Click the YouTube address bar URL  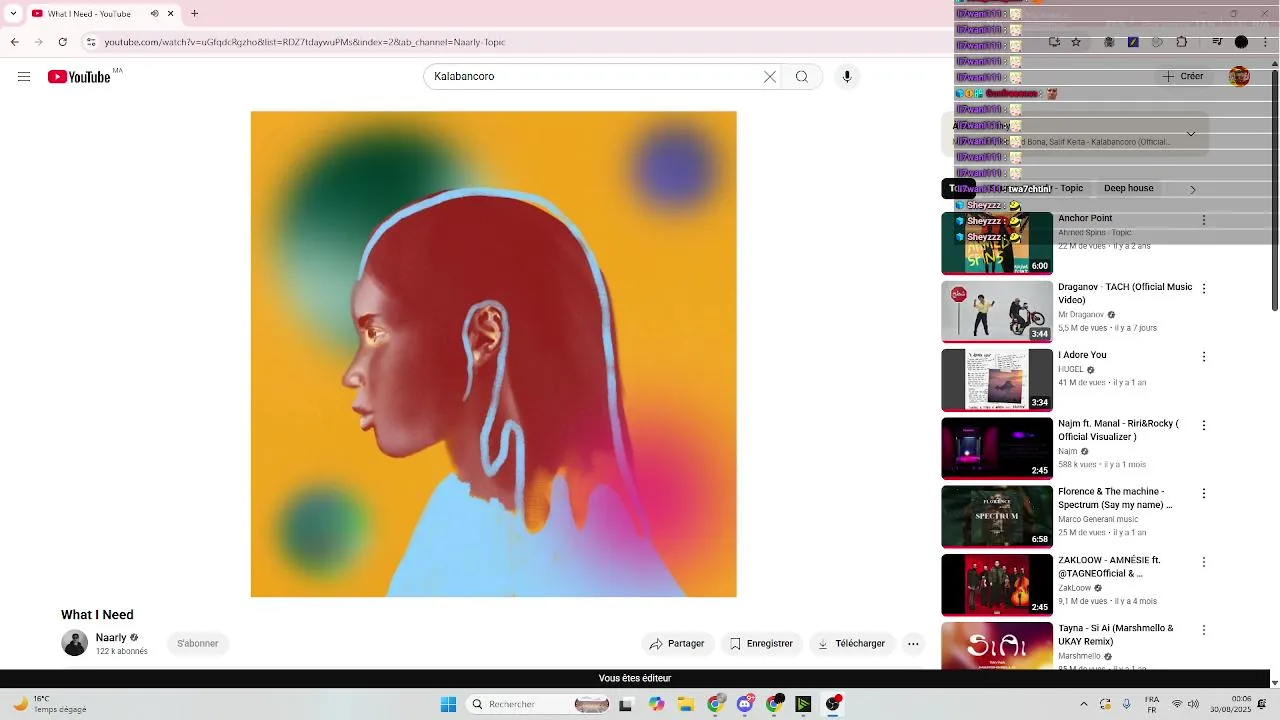coord(305,42)
